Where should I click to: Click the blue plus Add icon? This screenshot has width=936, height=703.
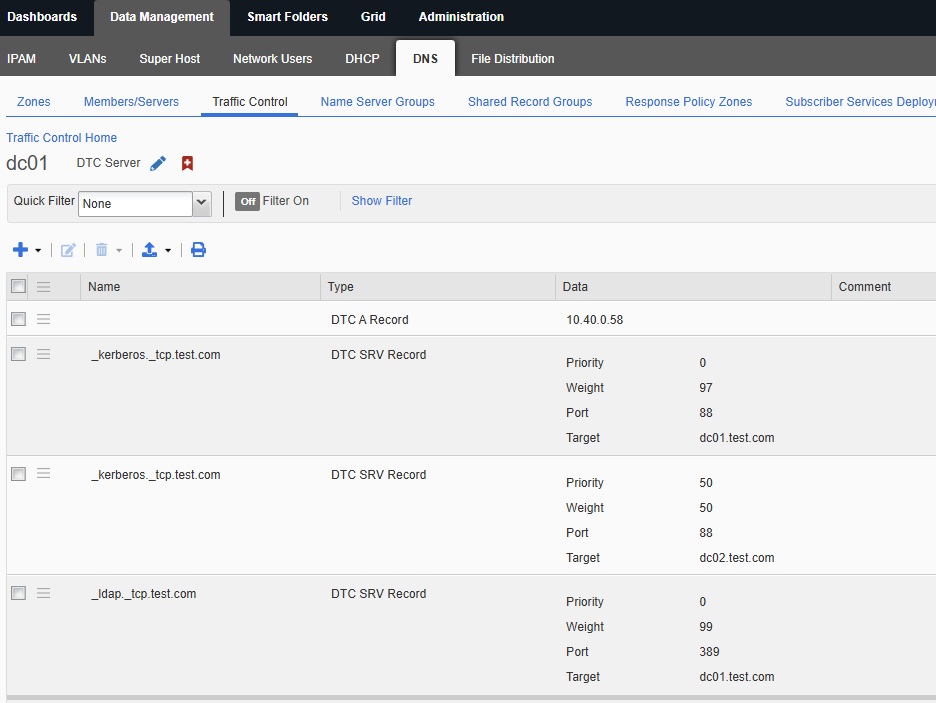pyautogui.click(x=20, y=249)
